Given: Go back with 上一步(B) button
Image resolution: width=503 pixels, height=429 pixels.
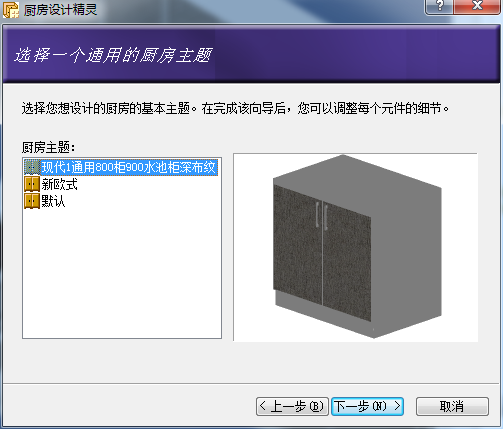Looking at the screenshot, I should pyautogui.click(x=292, y=406).
